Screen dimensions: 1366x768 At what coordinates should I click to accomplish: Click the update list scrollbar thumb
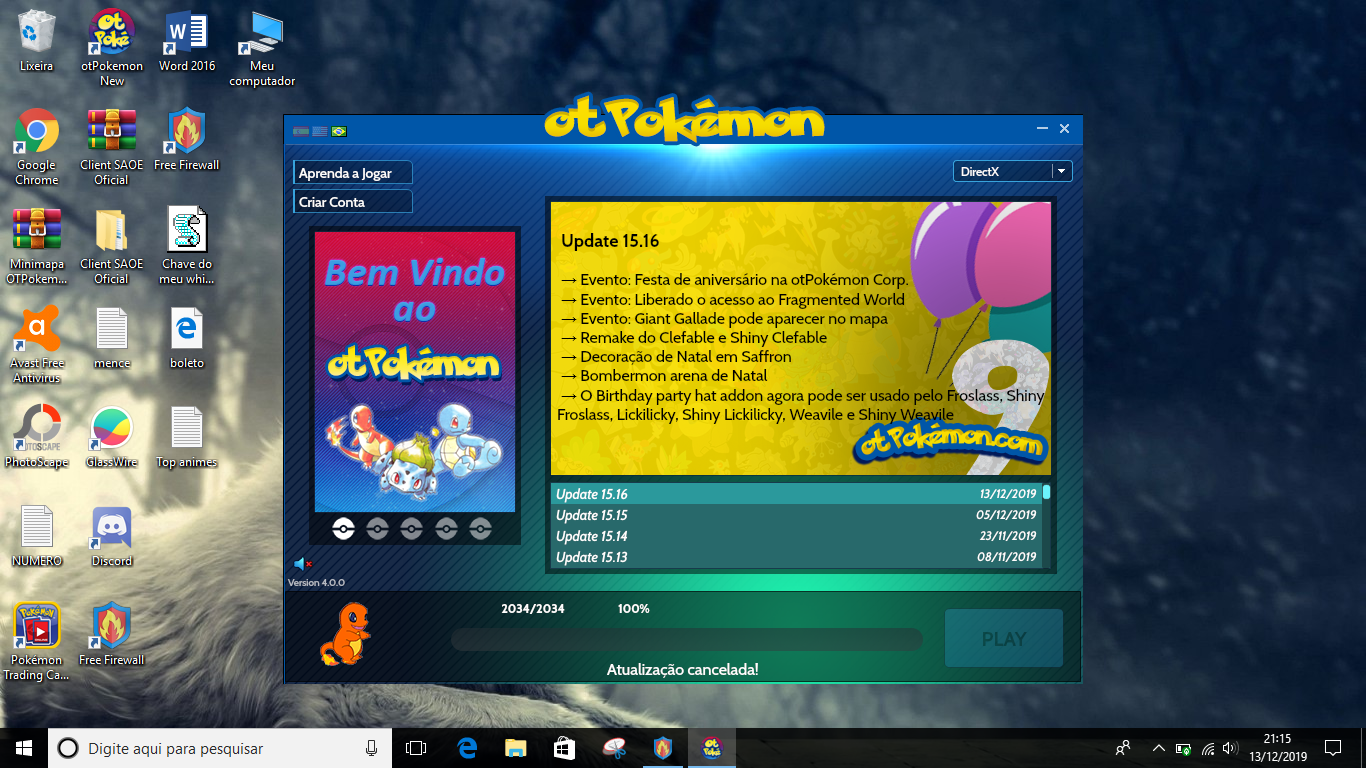[x=1046, y=492]
